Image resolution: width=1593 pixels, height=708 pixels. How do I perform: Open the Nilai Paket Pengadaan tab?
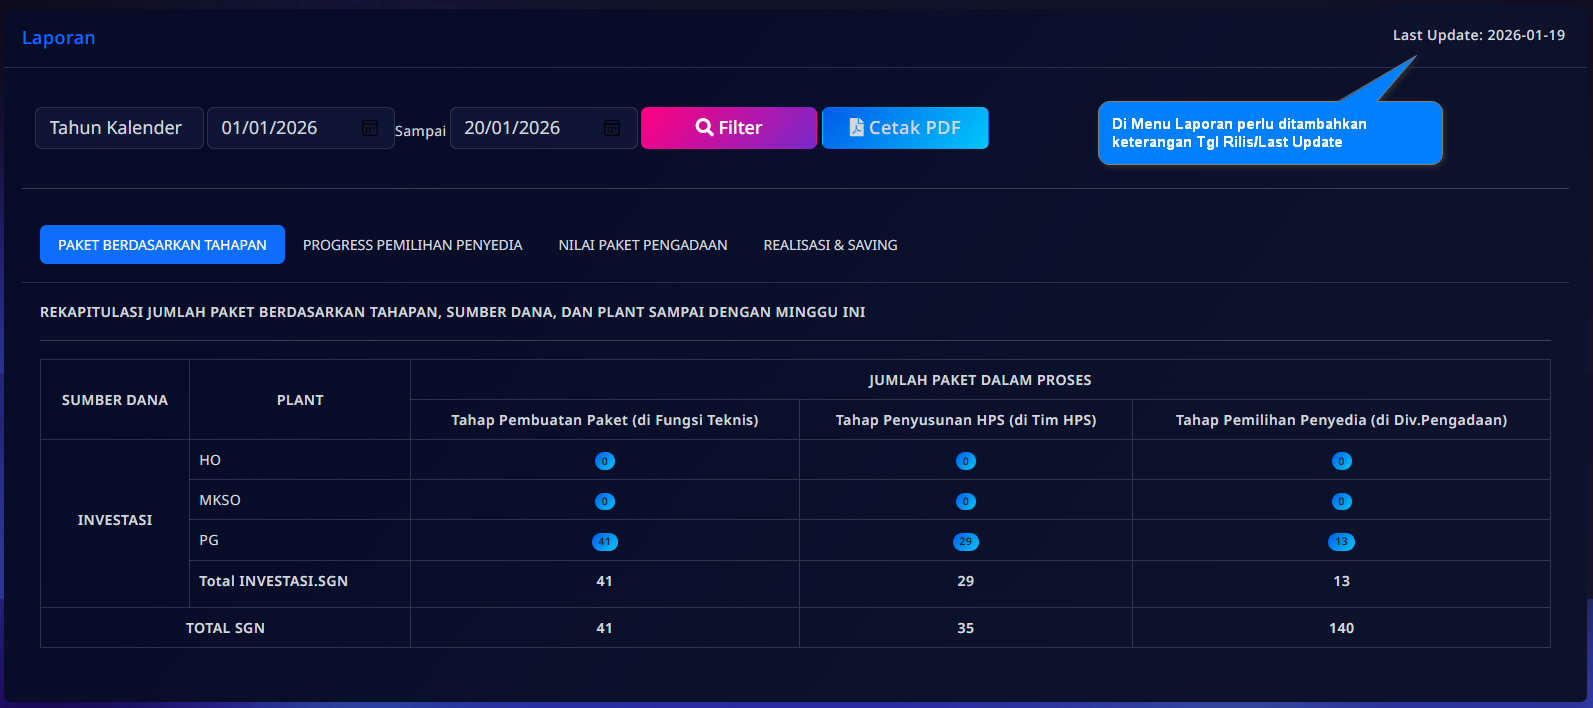(x=642, y=245)
